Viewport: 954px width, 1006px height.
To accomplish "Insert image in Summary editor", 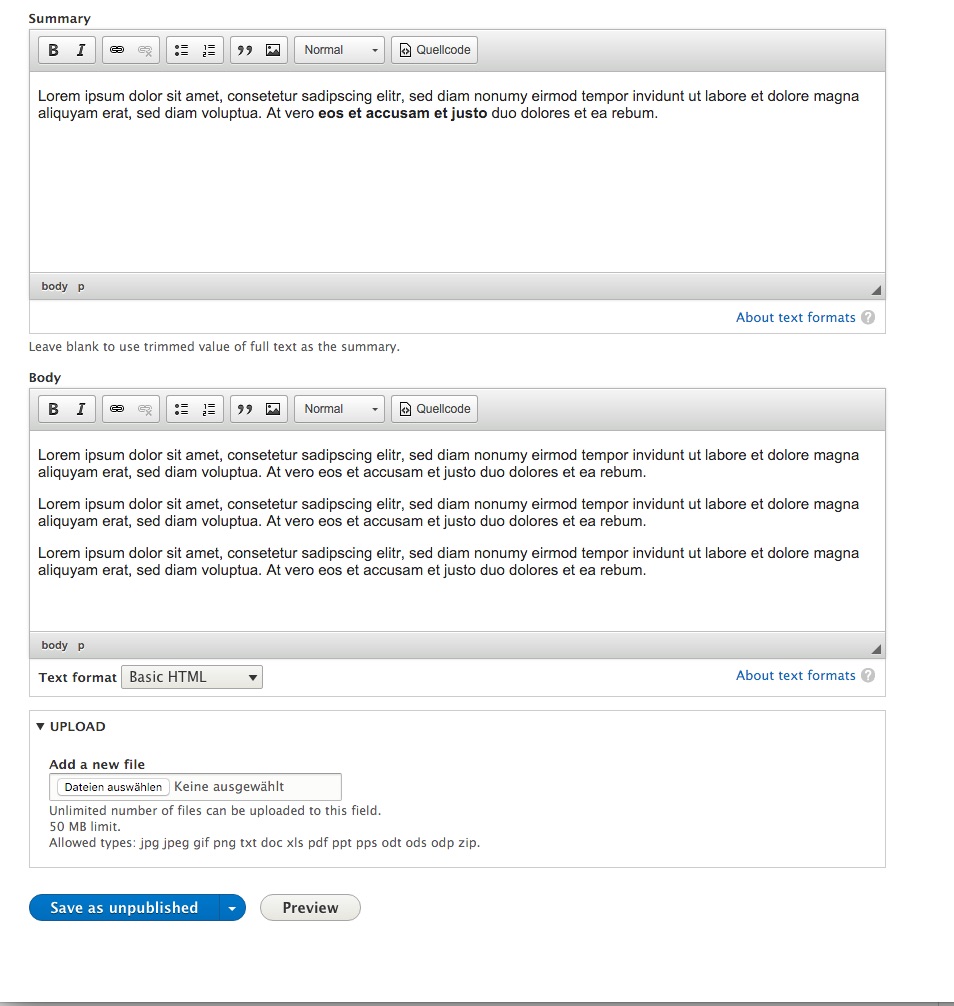I will pyautogui.click(x=273, y=50).
